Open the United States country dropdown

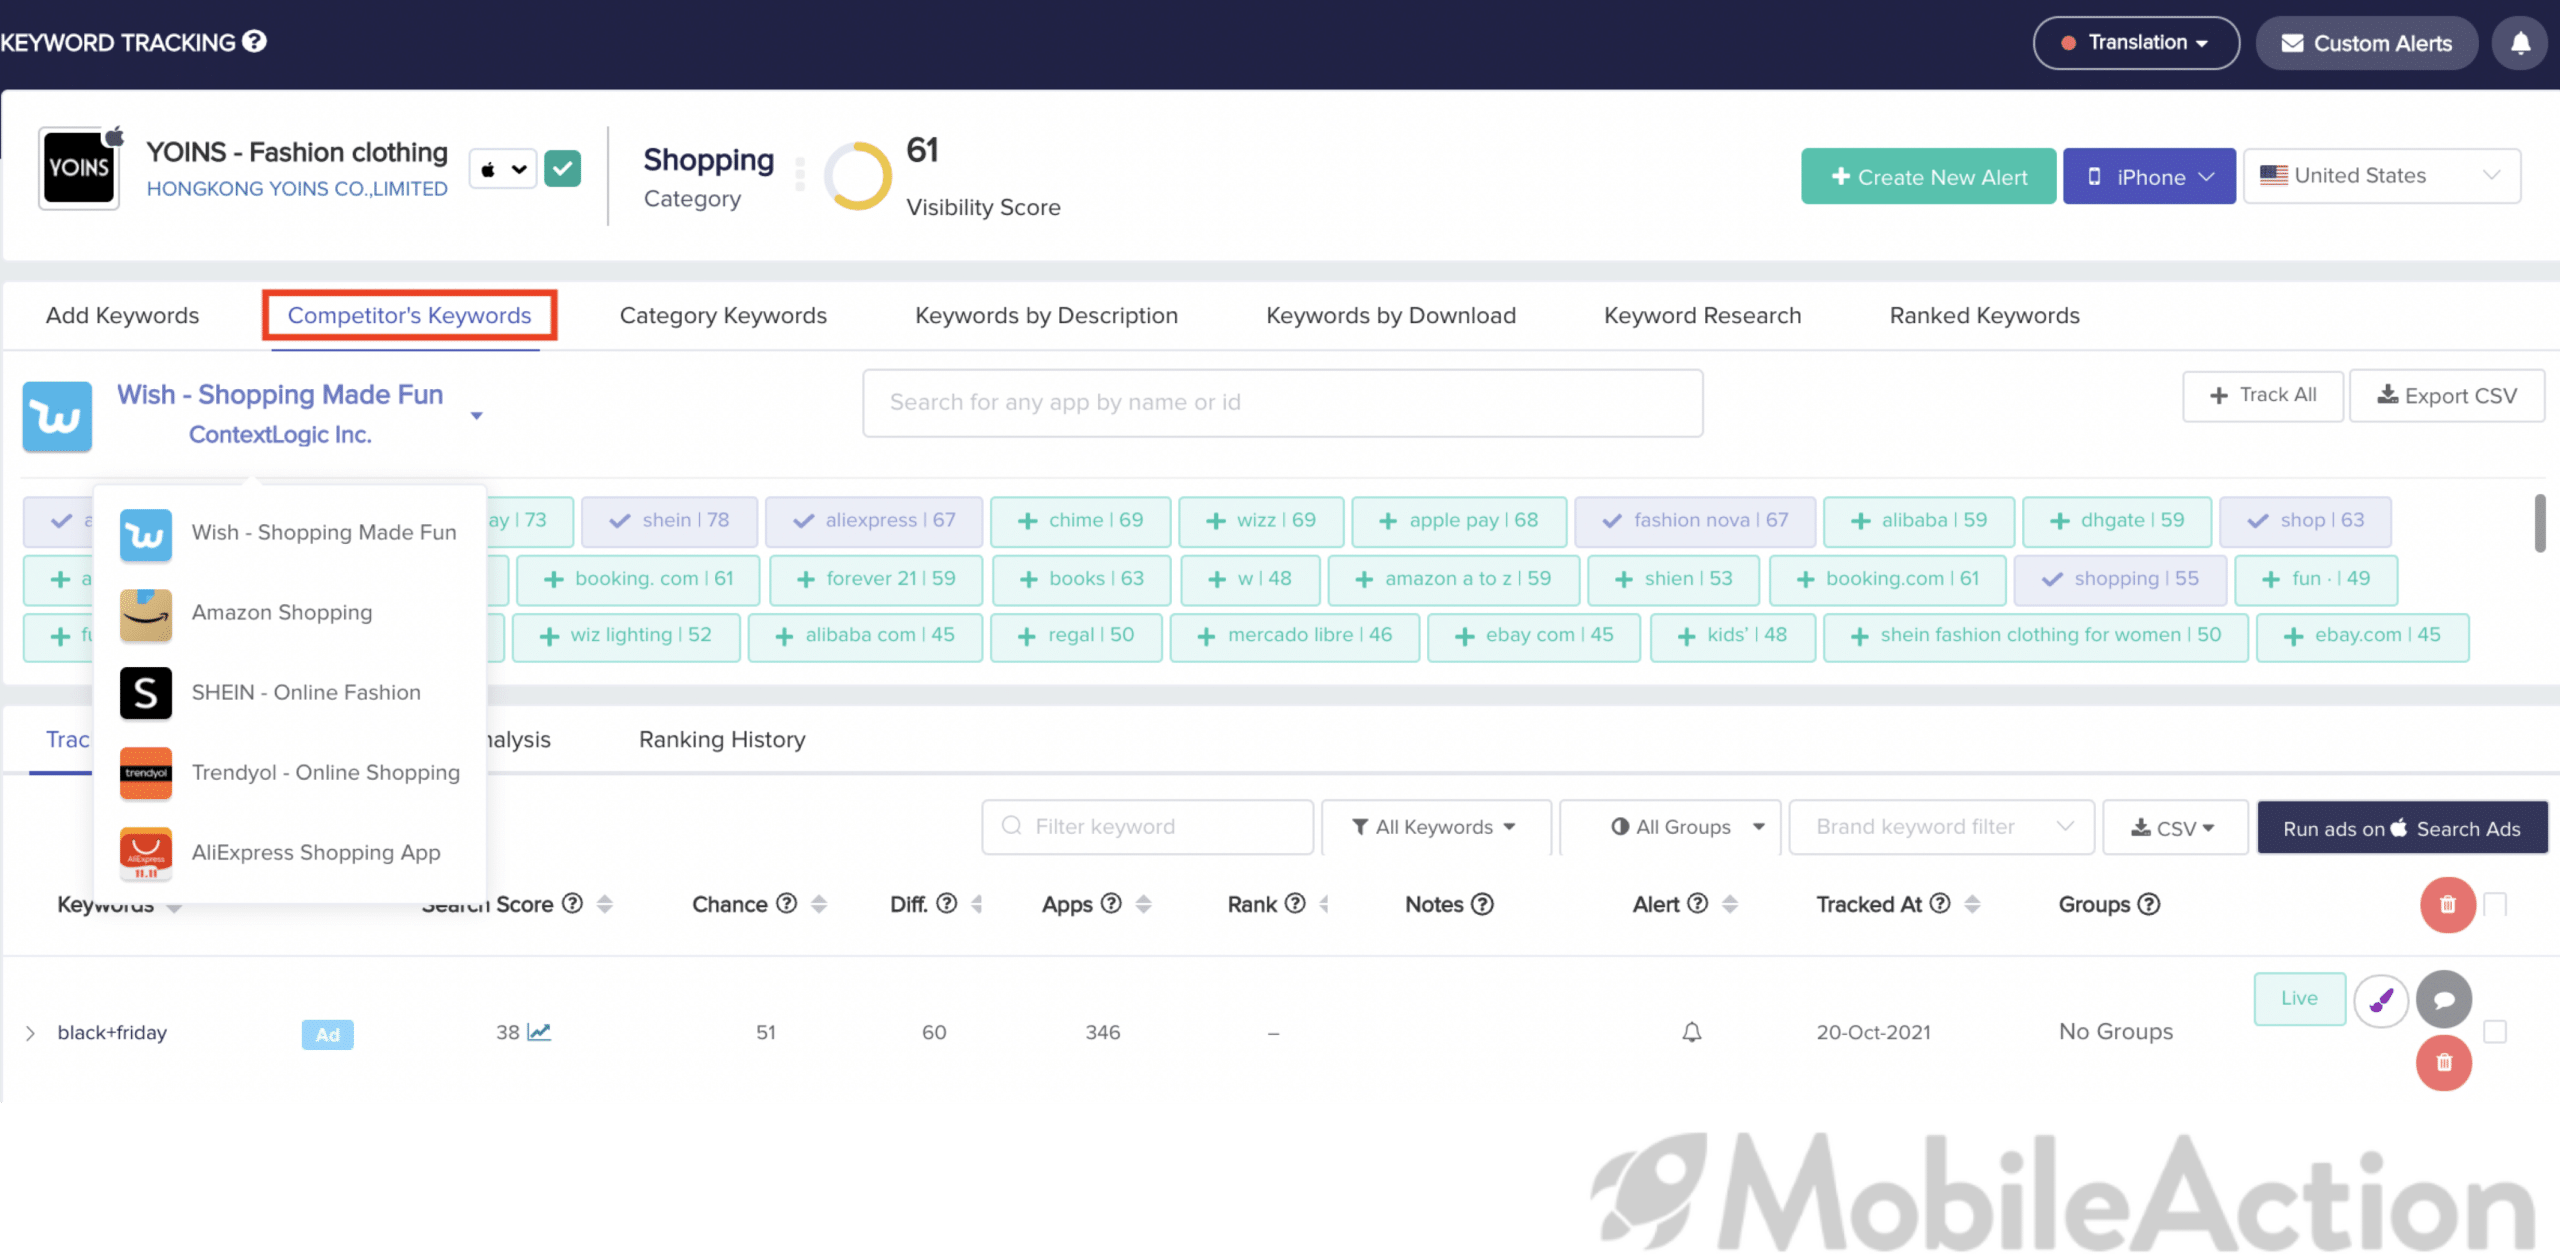point(2381,176)
